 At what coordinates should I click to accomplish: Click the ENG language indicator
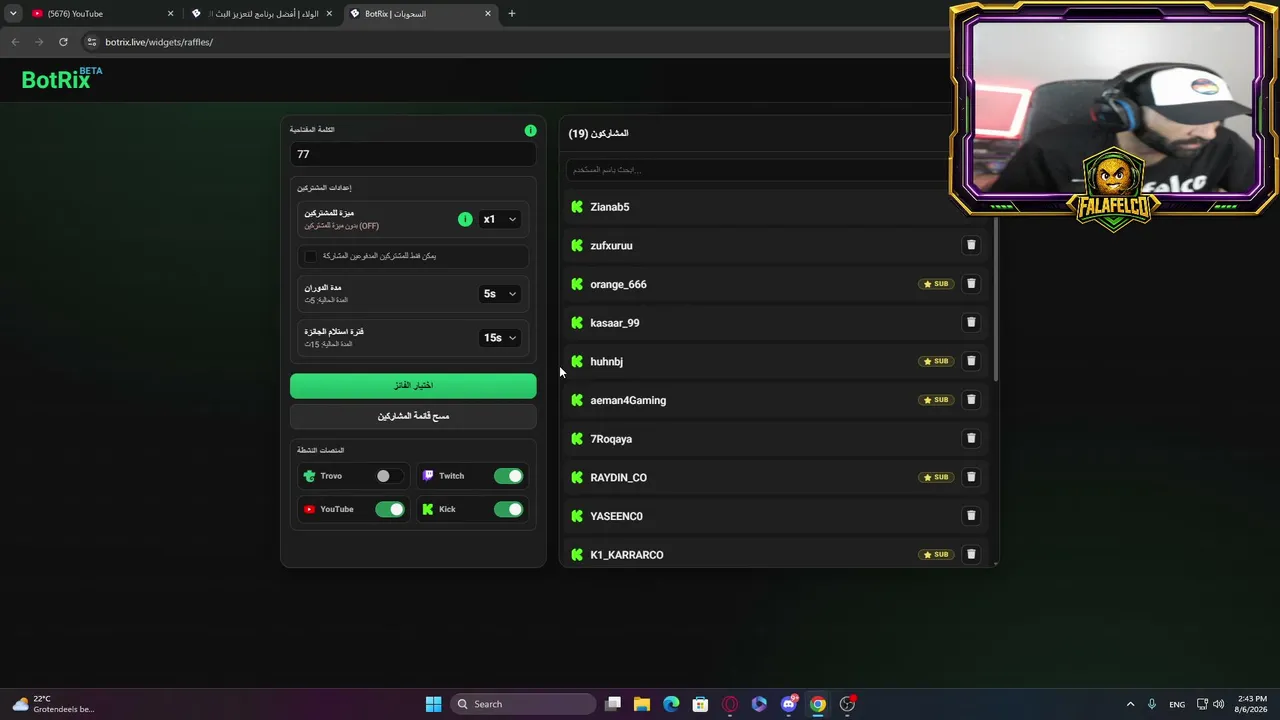(1177, 704)
